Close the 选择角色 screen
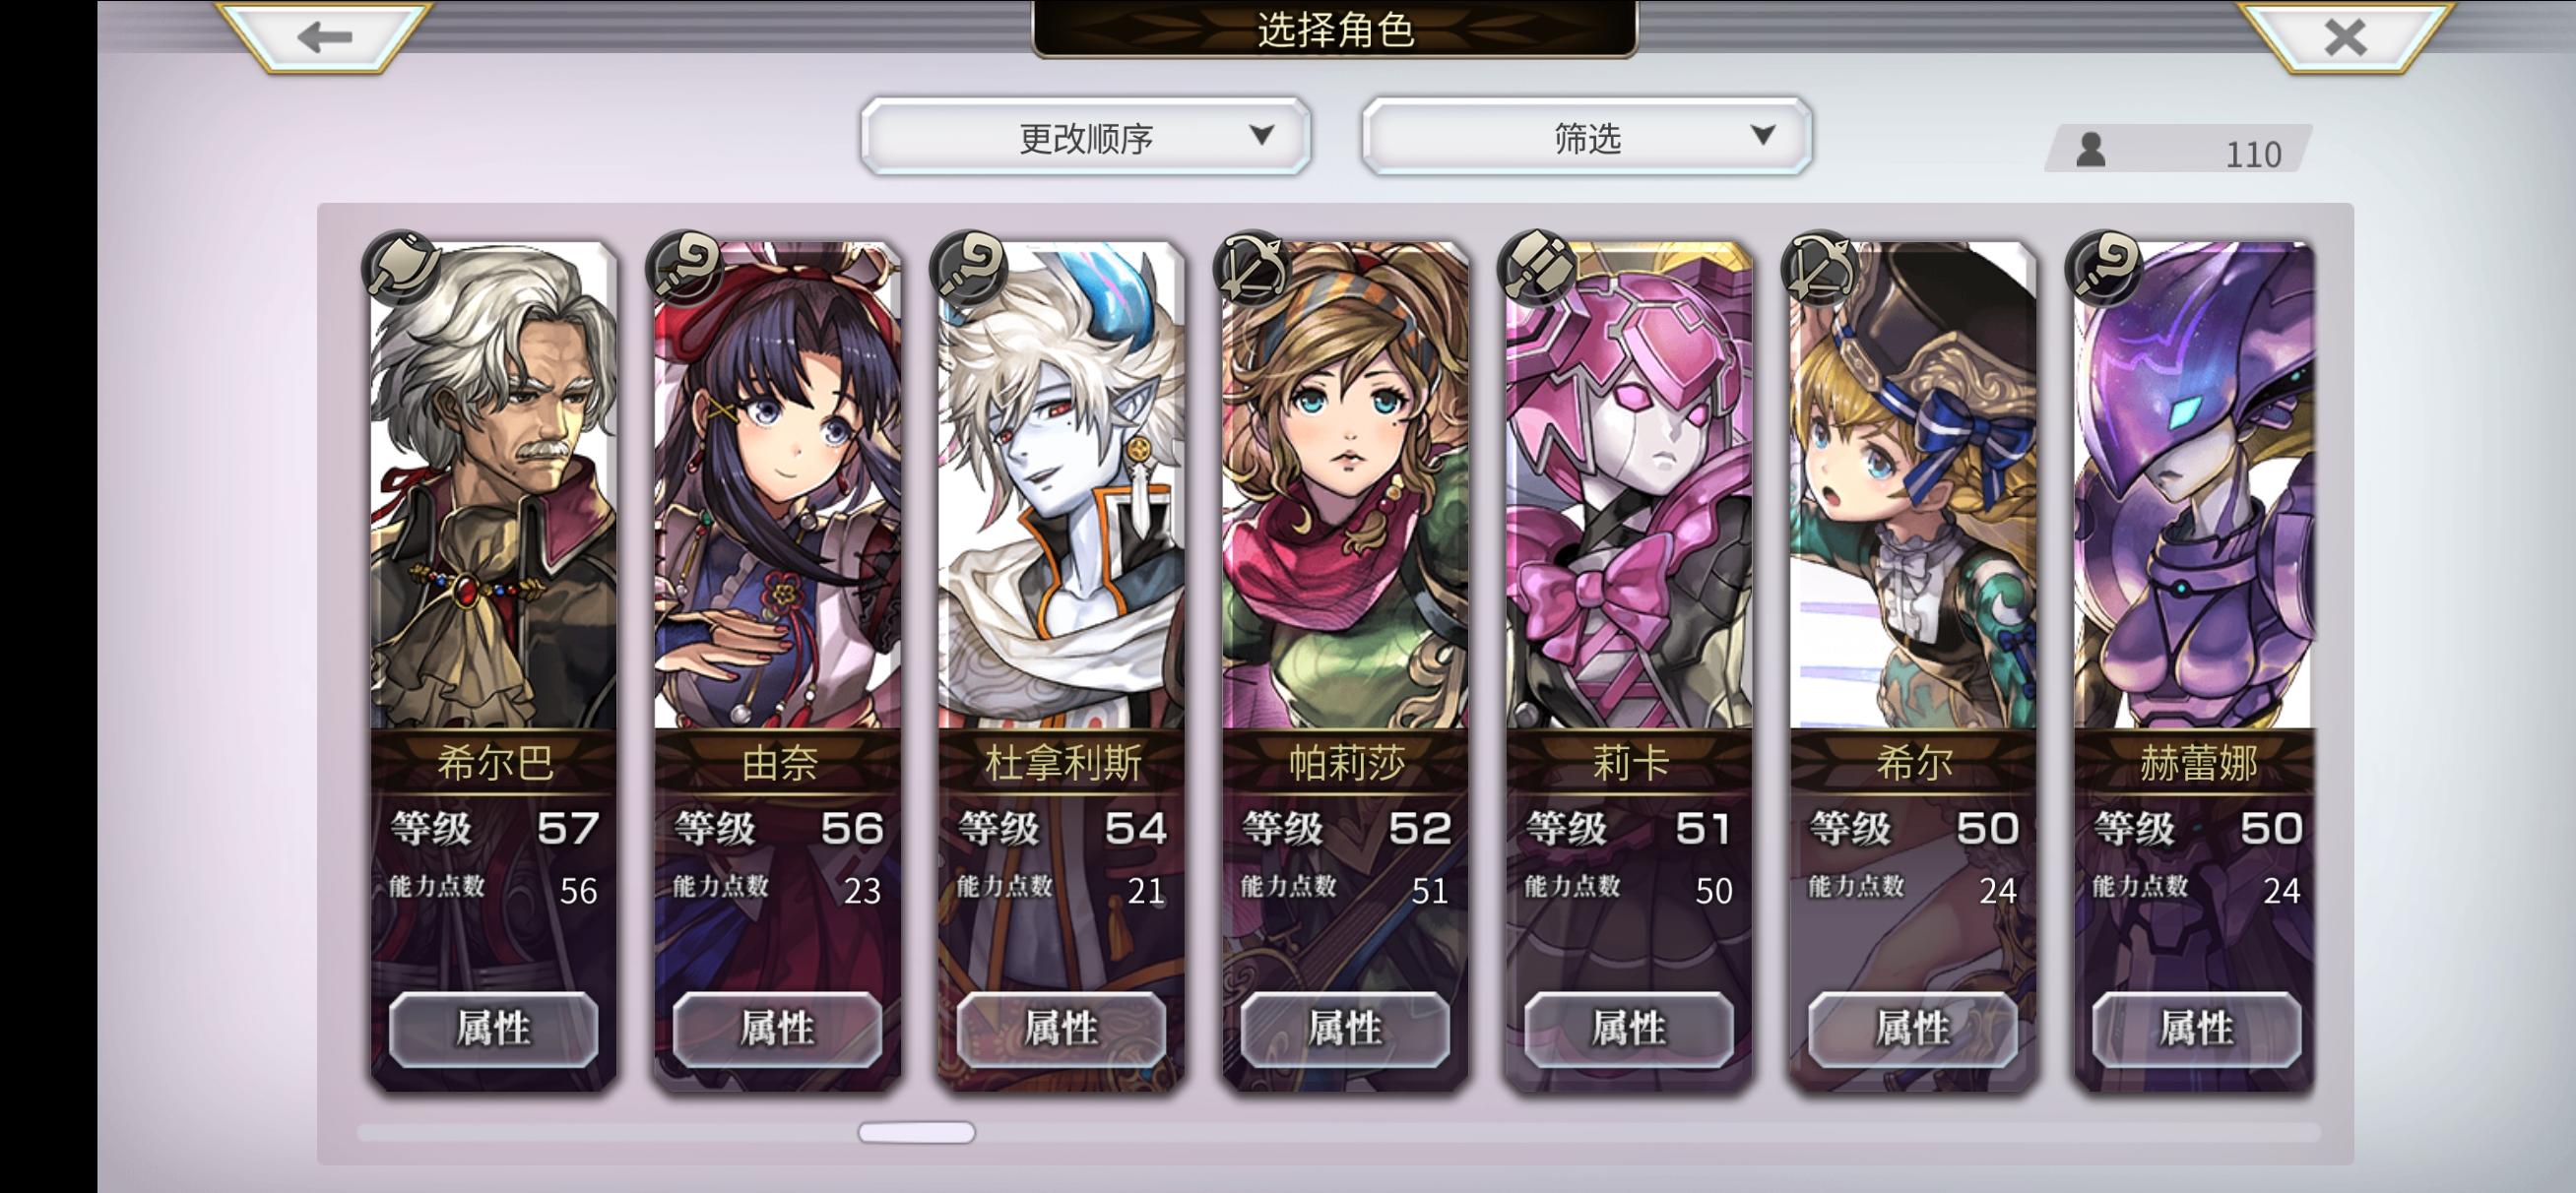This screenshot has width=2576, height=1193. 2345,37
